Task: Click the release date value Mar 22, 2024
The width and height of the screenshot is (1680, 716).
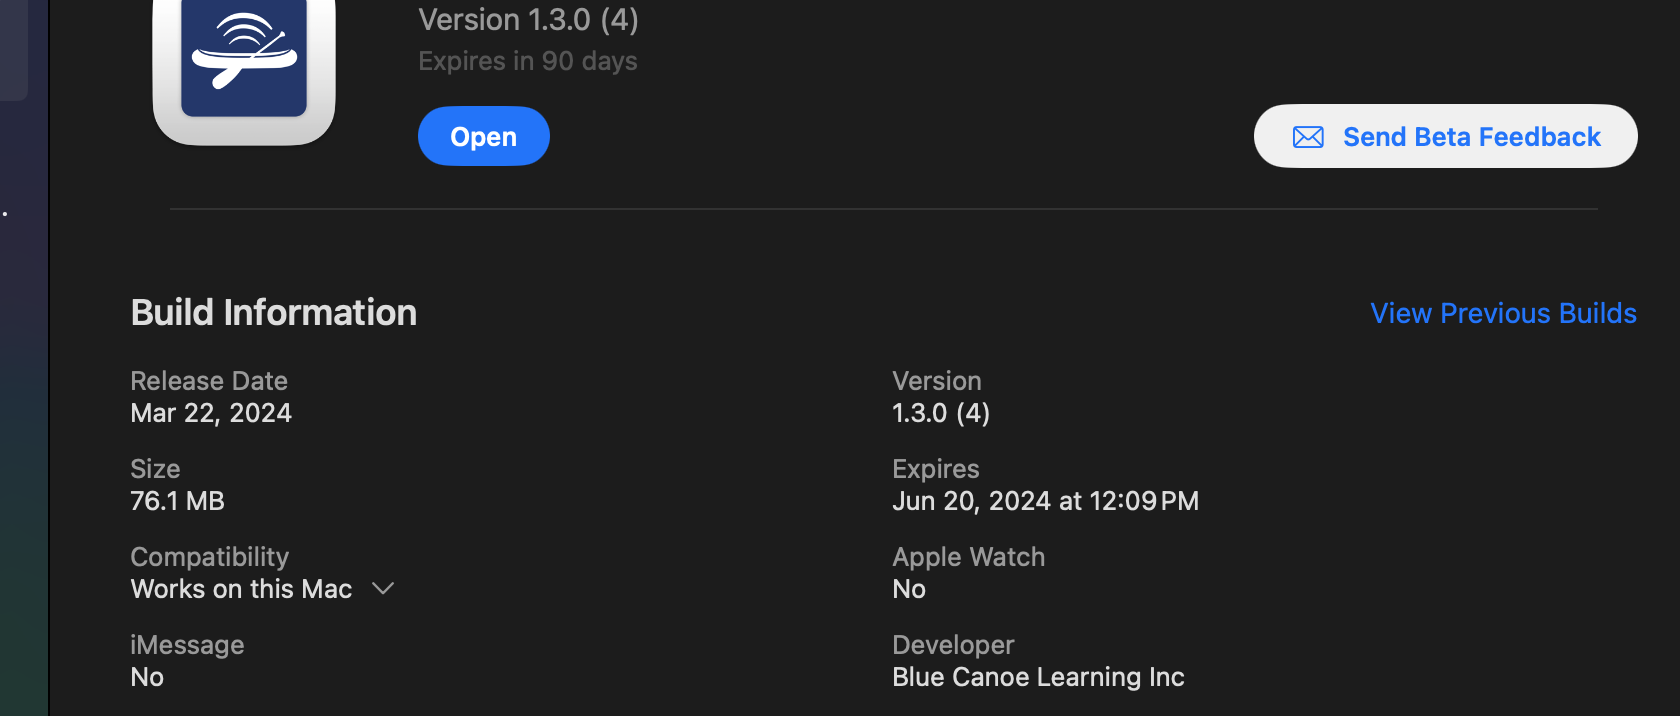Action: coord(211,413)
